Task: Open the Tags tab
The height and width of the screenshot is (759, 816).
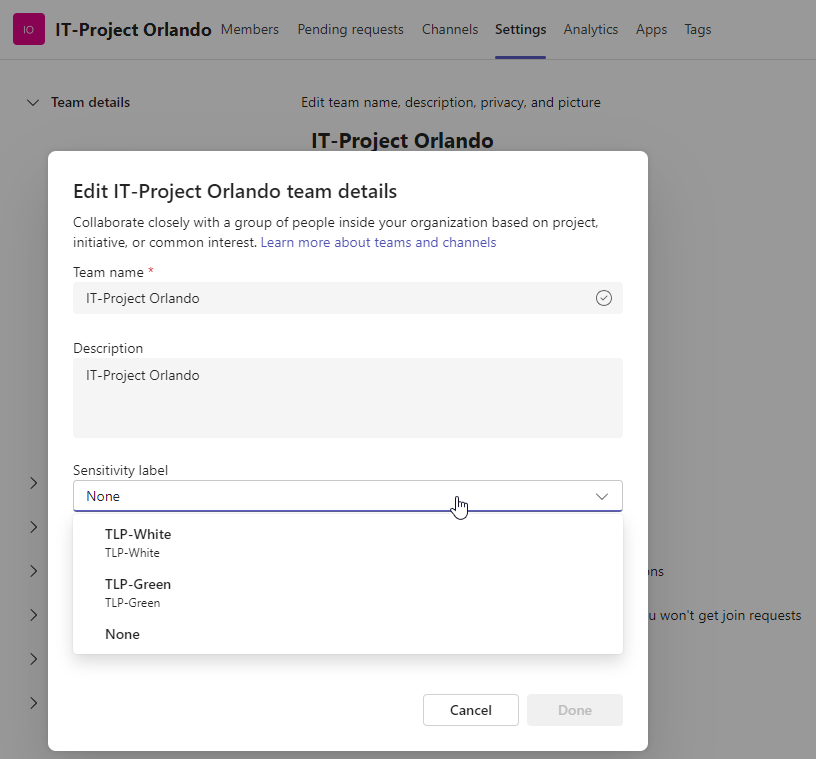Action: click(x=697, y=30)
